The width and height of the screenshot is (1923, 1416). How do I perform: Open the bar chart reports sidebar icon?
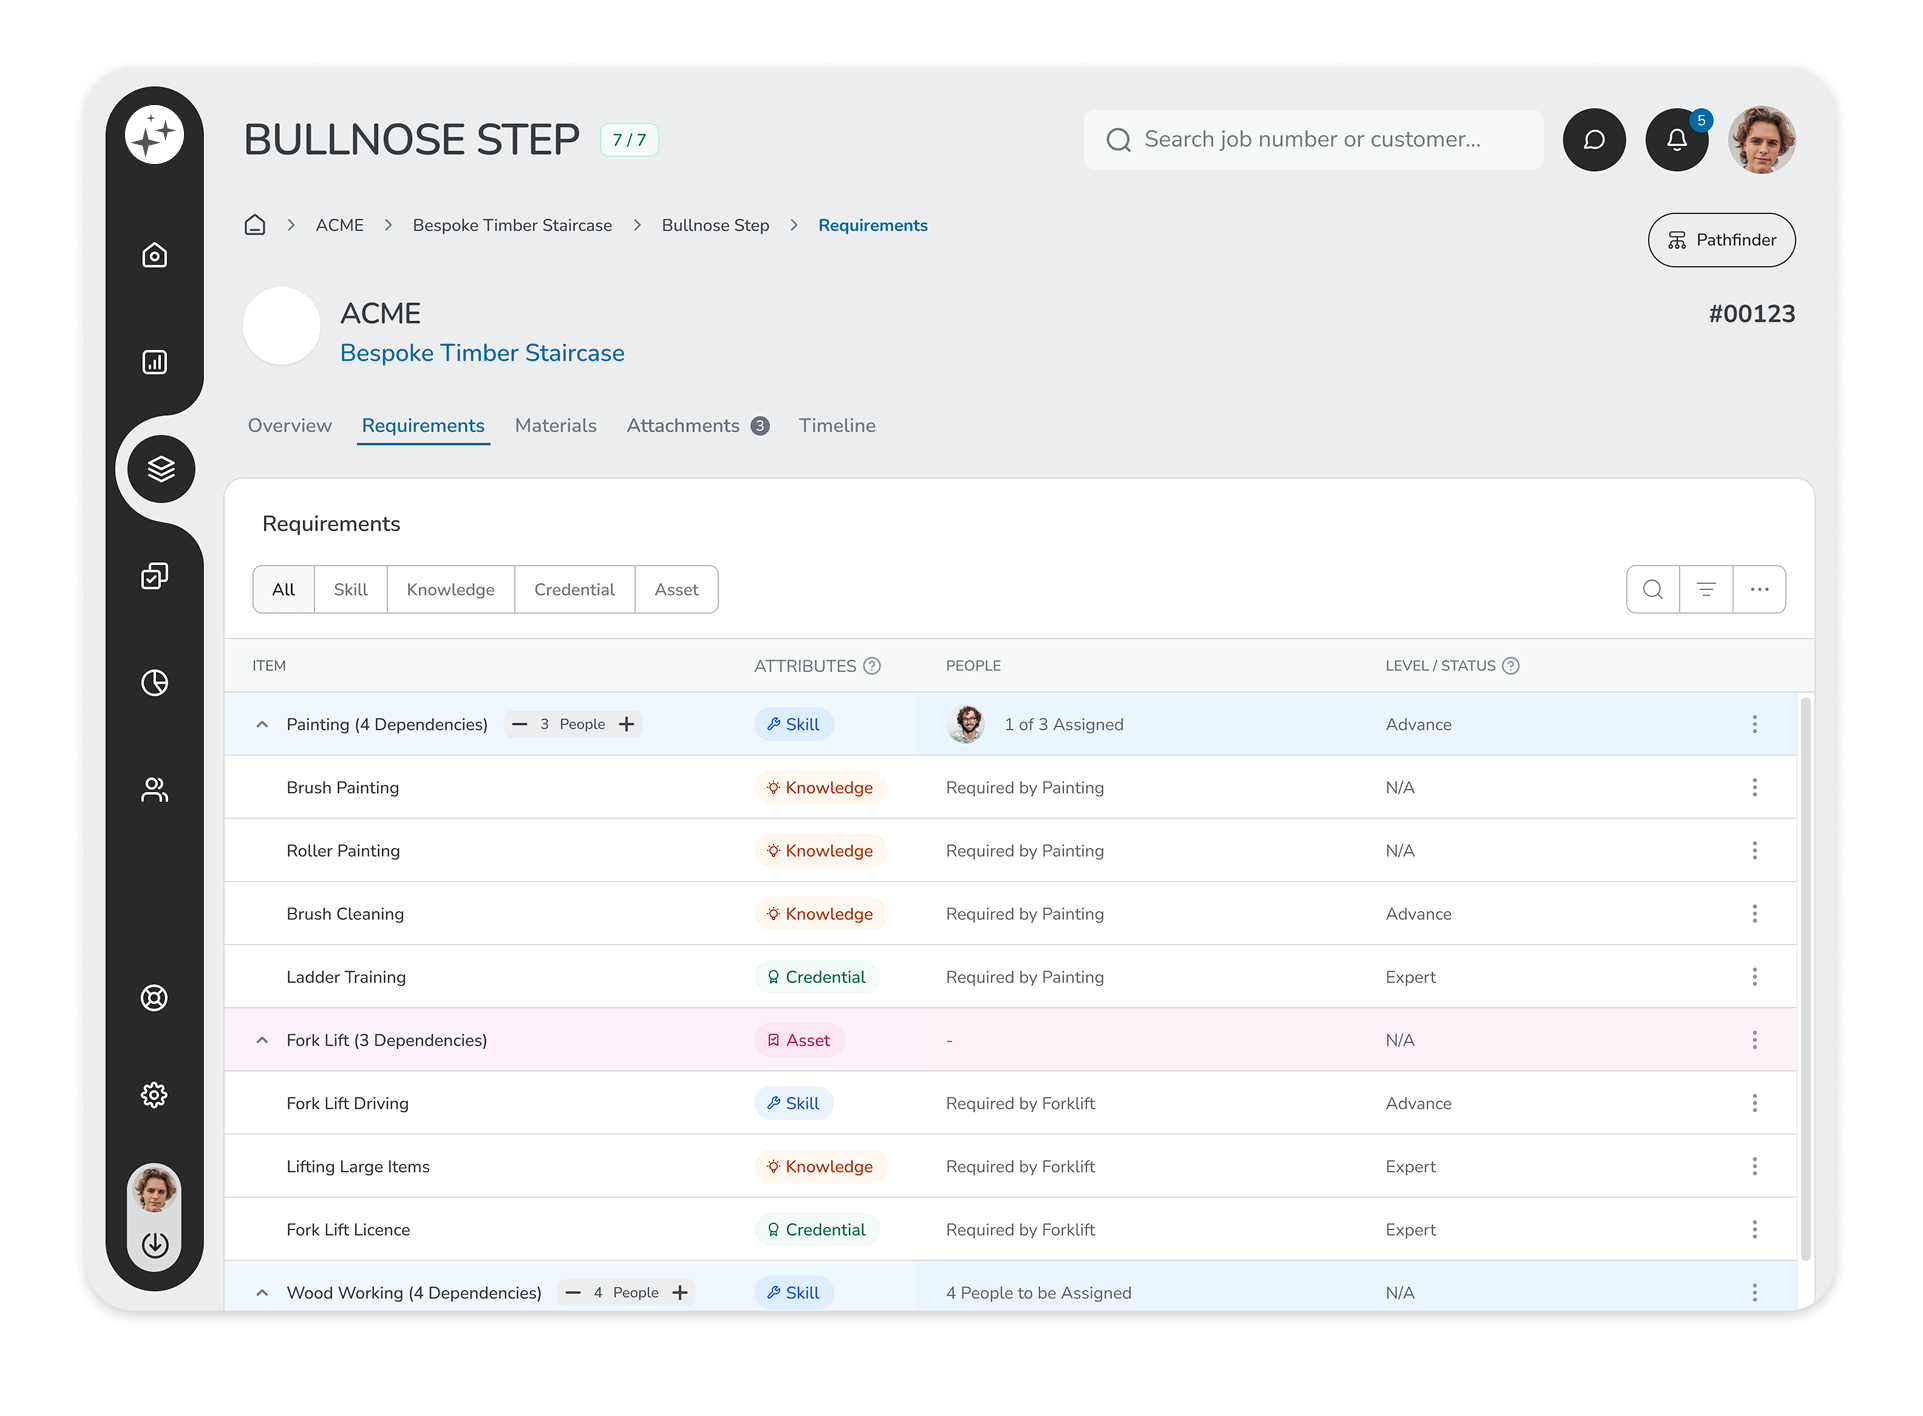coord(154,362)
